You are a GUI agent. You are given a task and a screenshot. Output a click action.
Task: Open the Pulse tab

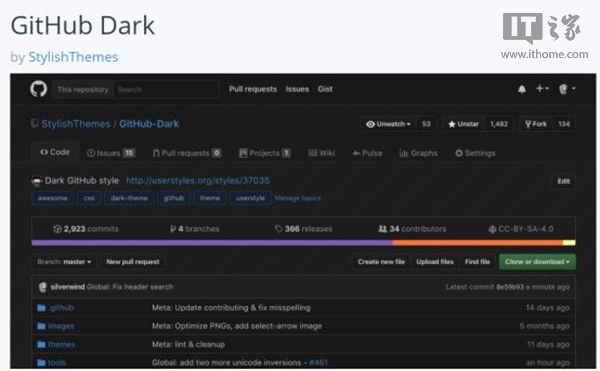click(x=367, y=153)
